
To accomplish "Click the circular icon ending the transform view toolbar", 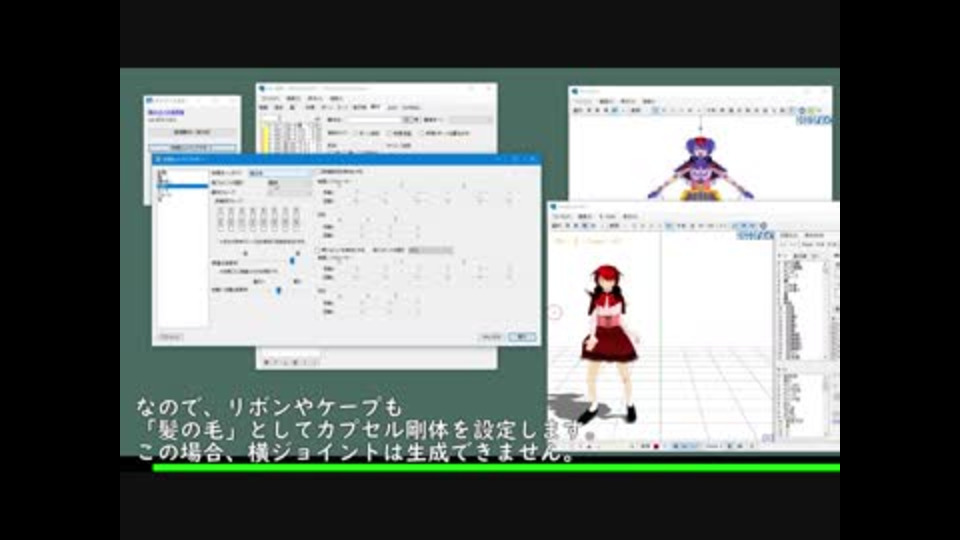I will pos(763,226).
